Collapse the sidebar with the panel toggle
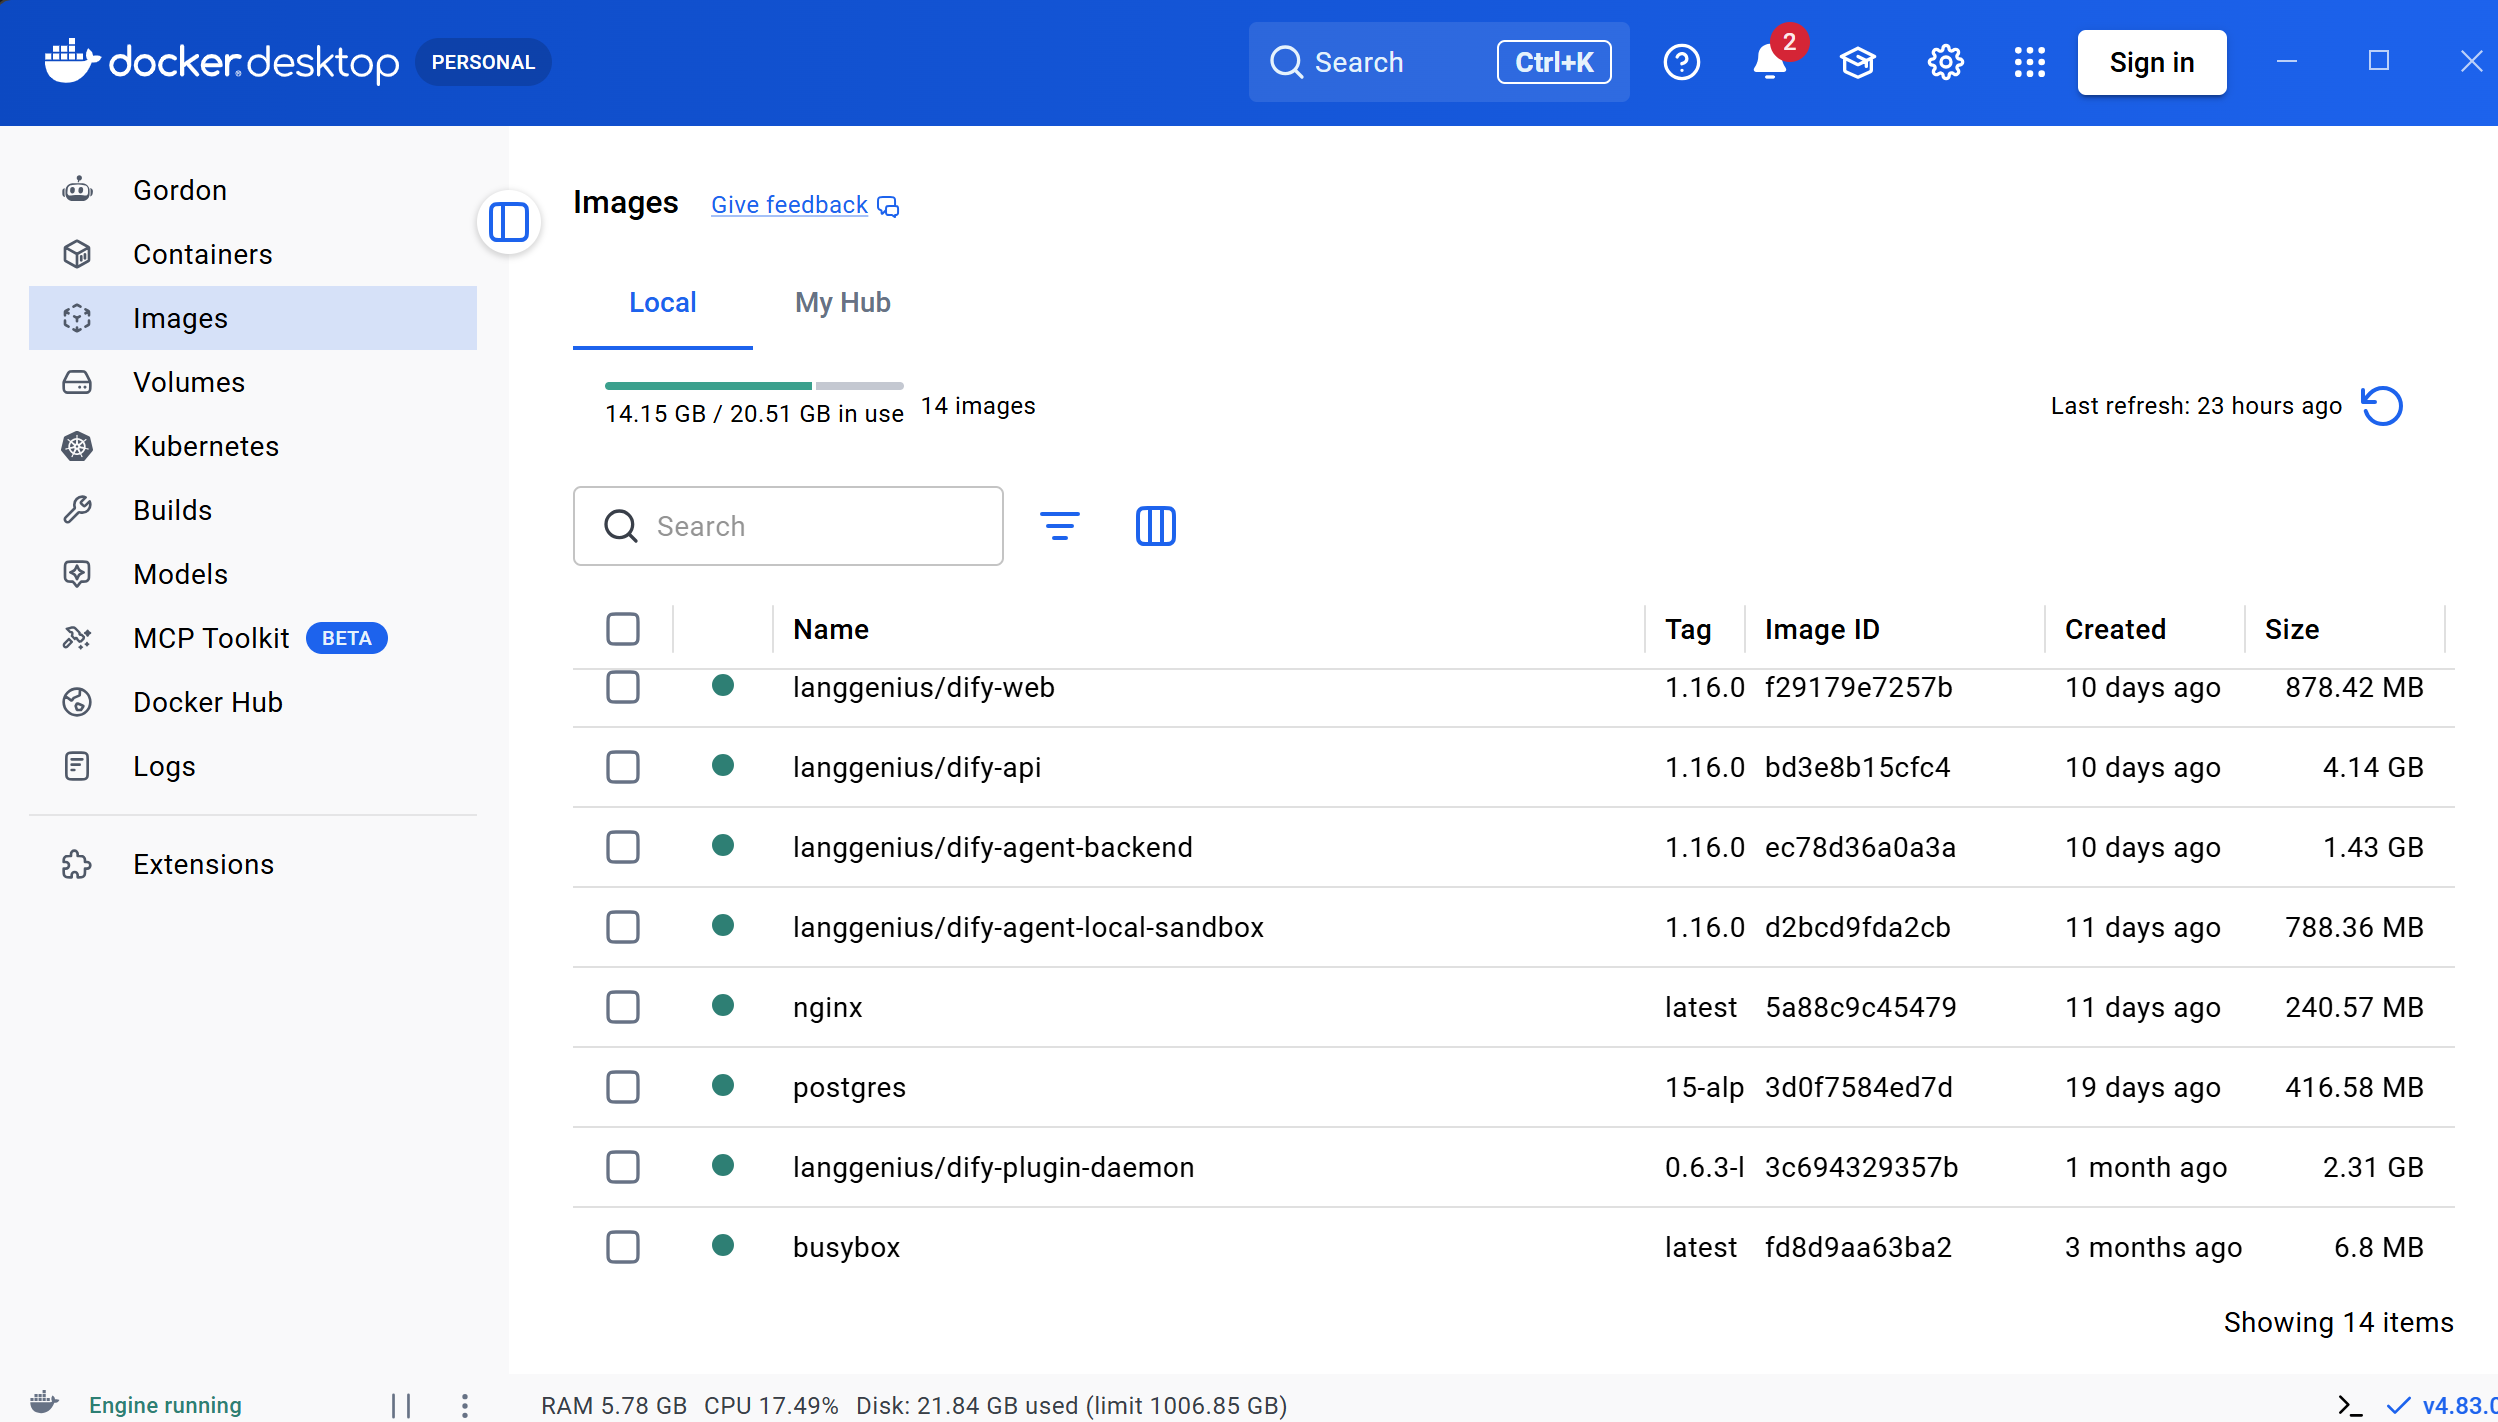 tap(509, 222)
